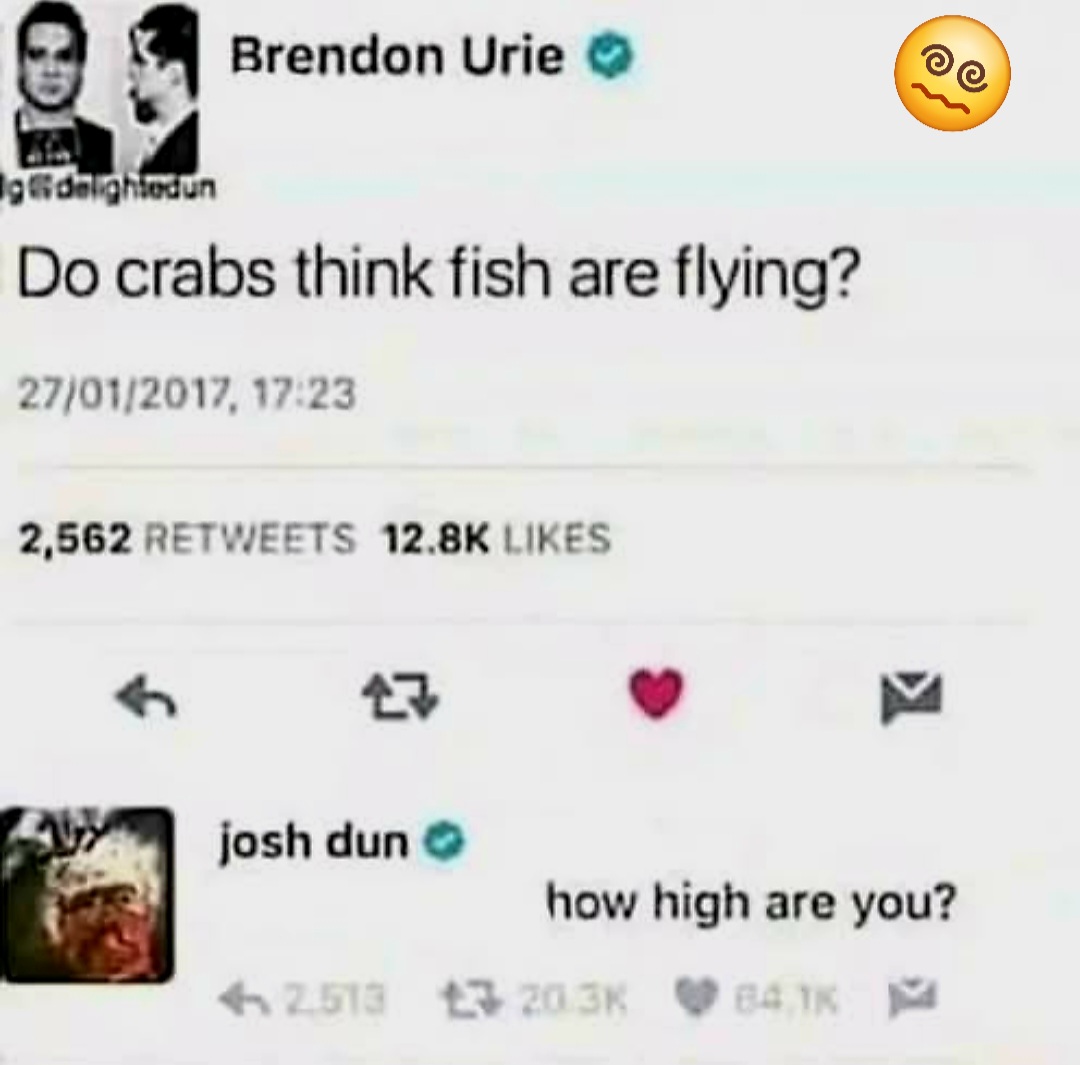1080x1065 pixels.
Task: Open Brendon Urie's profile name
Action: click(397, 56)
